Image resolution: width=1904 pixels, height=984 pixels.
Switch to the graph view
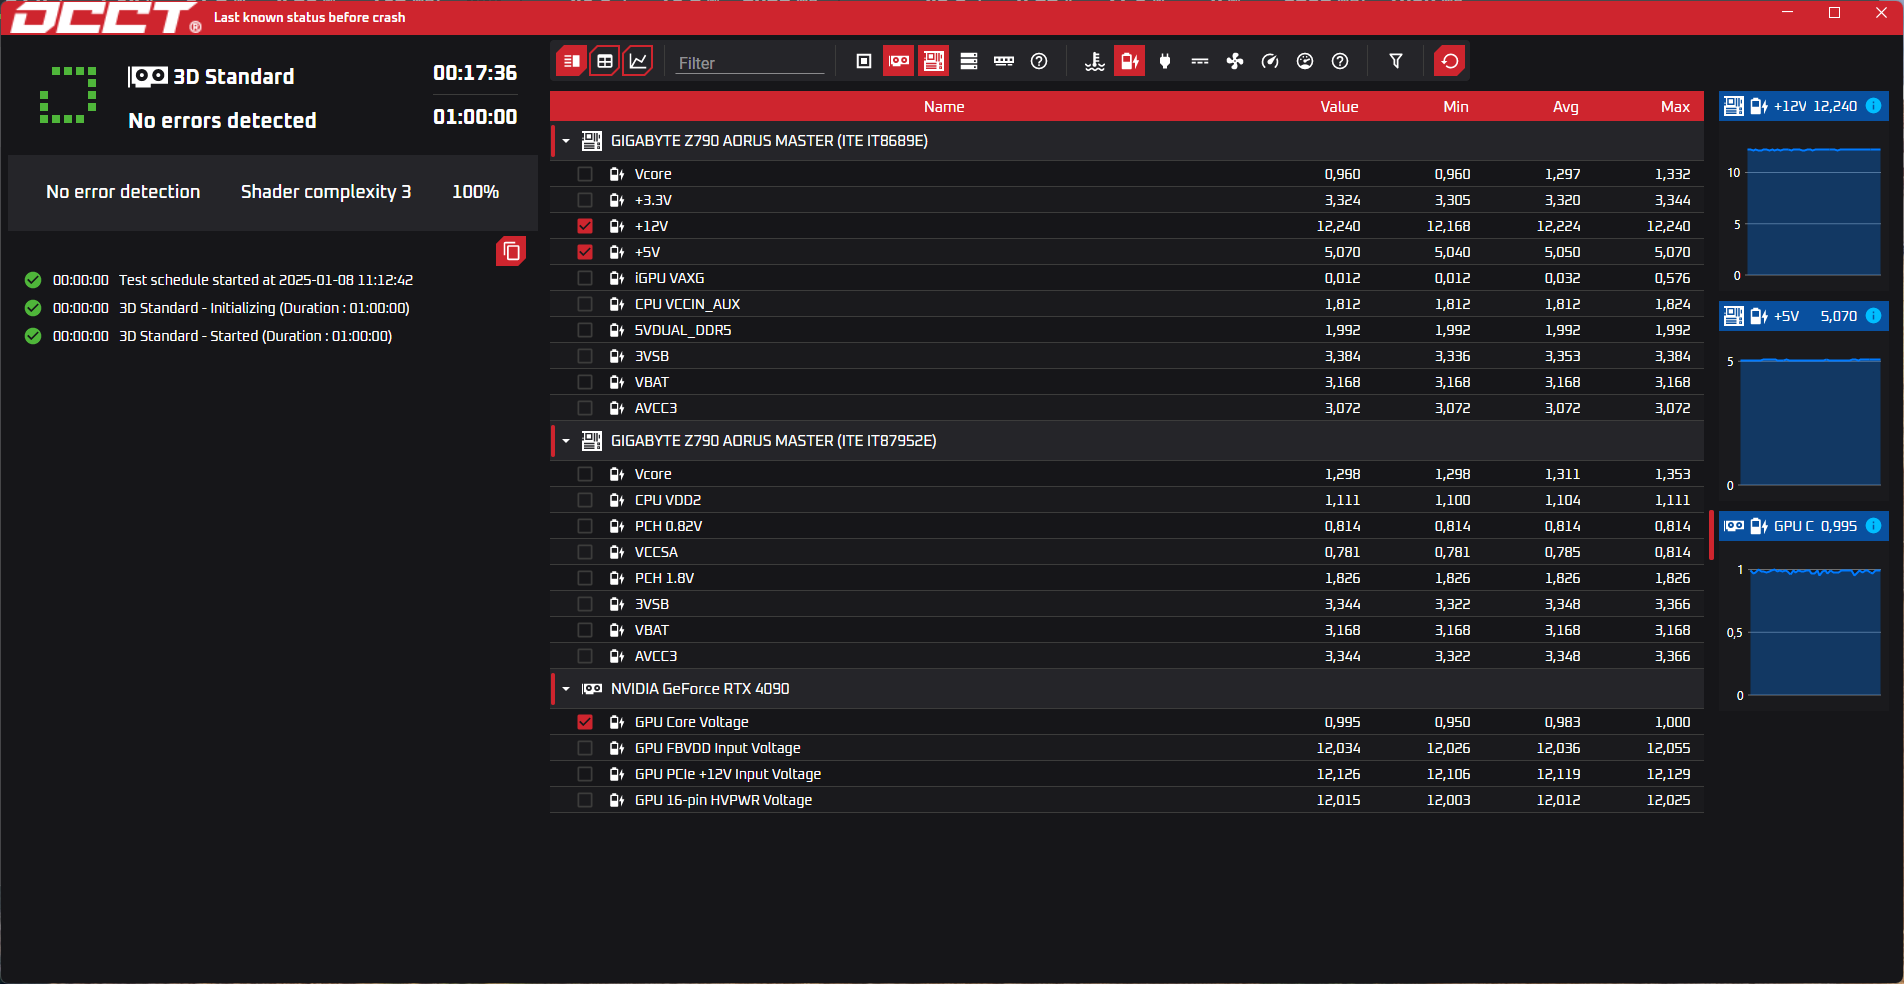tap(638, 61)
